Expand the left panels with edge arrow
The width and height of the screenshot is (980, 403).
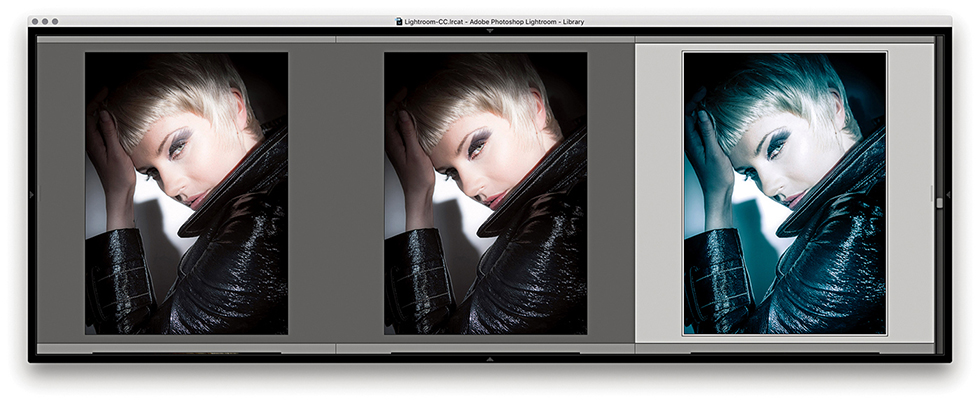[32, 195]
